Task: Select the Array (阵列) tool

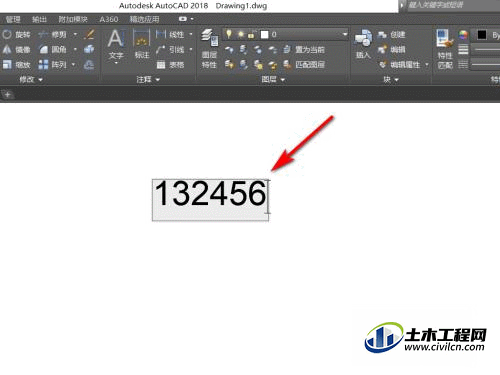Action: coord(53,65)
